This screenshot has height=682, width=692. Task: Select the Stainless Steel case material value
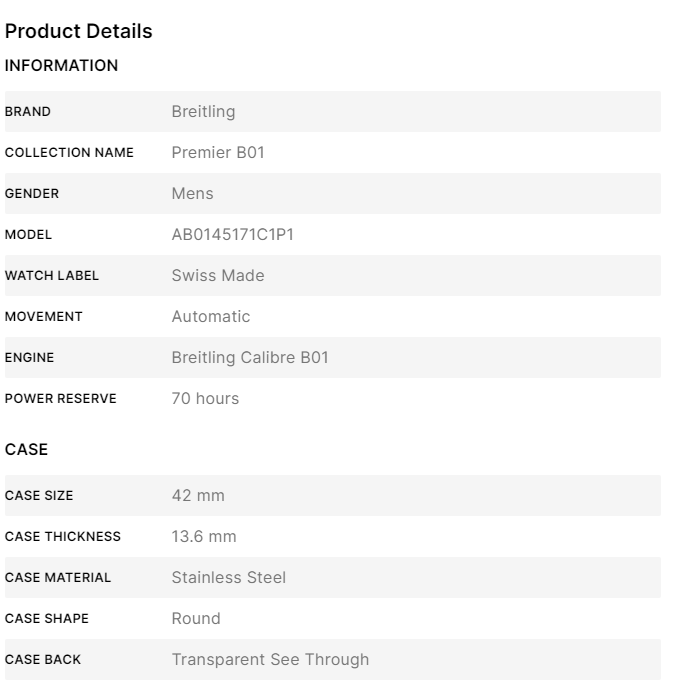(228, 578)
